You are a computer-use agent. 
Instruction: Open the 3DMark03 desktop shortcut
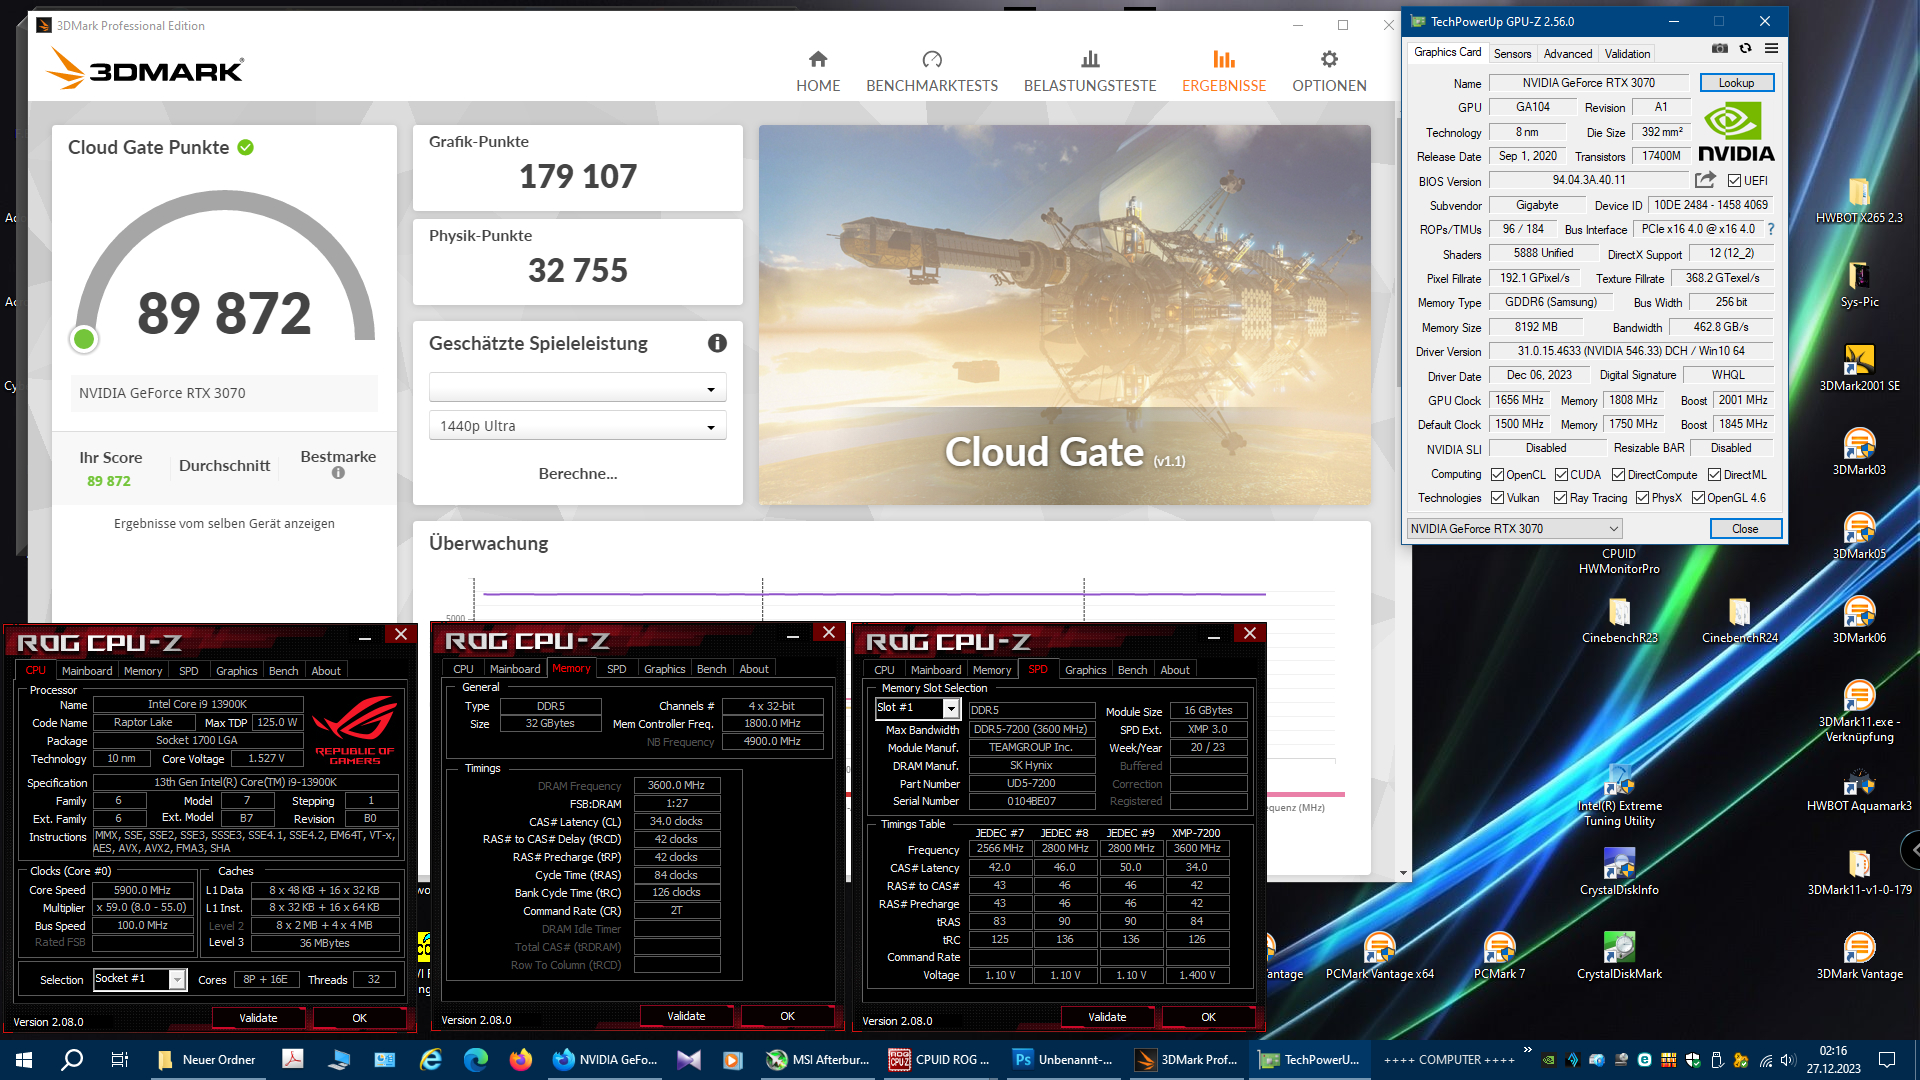[1859, 452]
